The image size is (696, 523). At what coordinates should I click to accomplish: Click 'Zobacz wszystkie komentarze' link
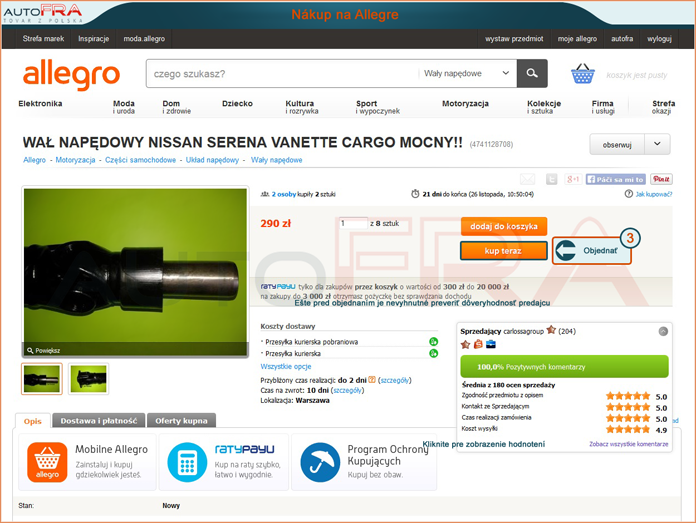click(629, 444)
